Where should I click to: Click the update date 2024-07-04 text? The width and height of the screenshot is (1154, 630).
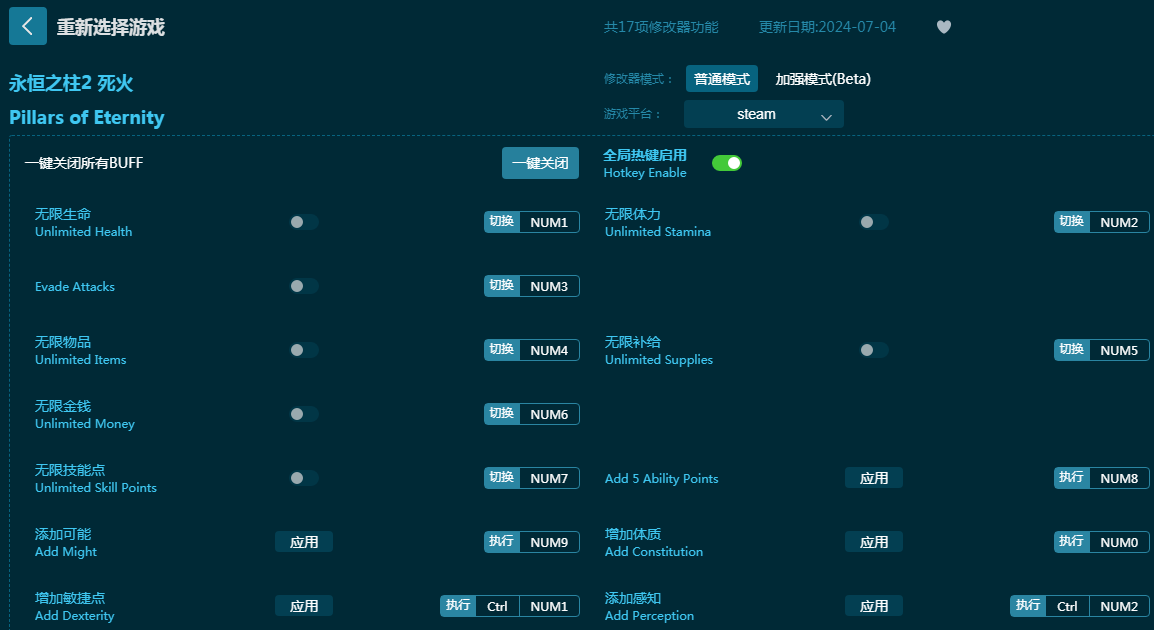827,27
